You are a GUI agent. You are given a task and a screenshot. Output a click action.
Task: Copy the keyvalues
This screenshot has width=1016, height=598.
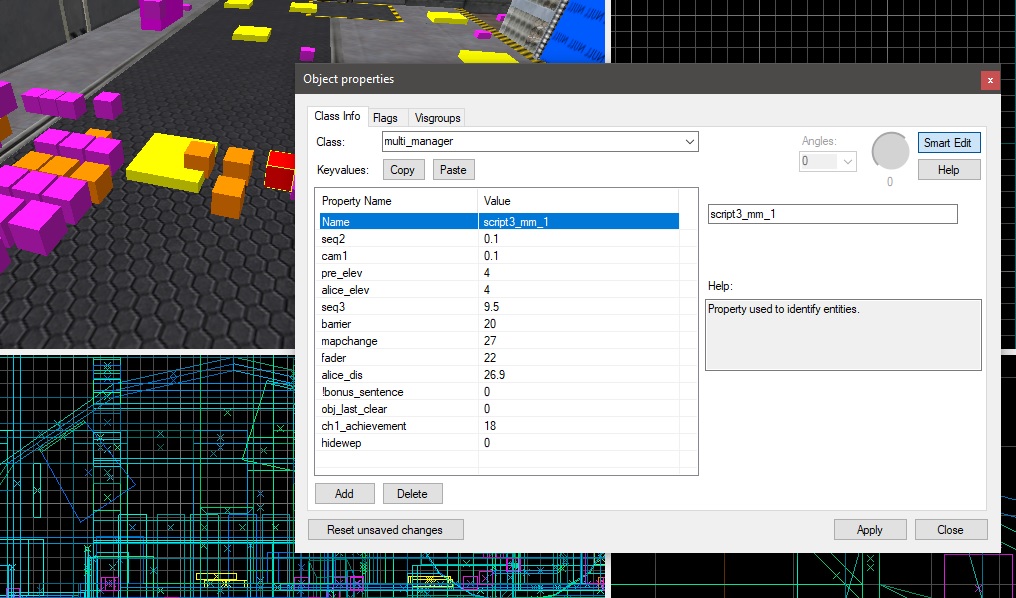[x=402, y=170]
